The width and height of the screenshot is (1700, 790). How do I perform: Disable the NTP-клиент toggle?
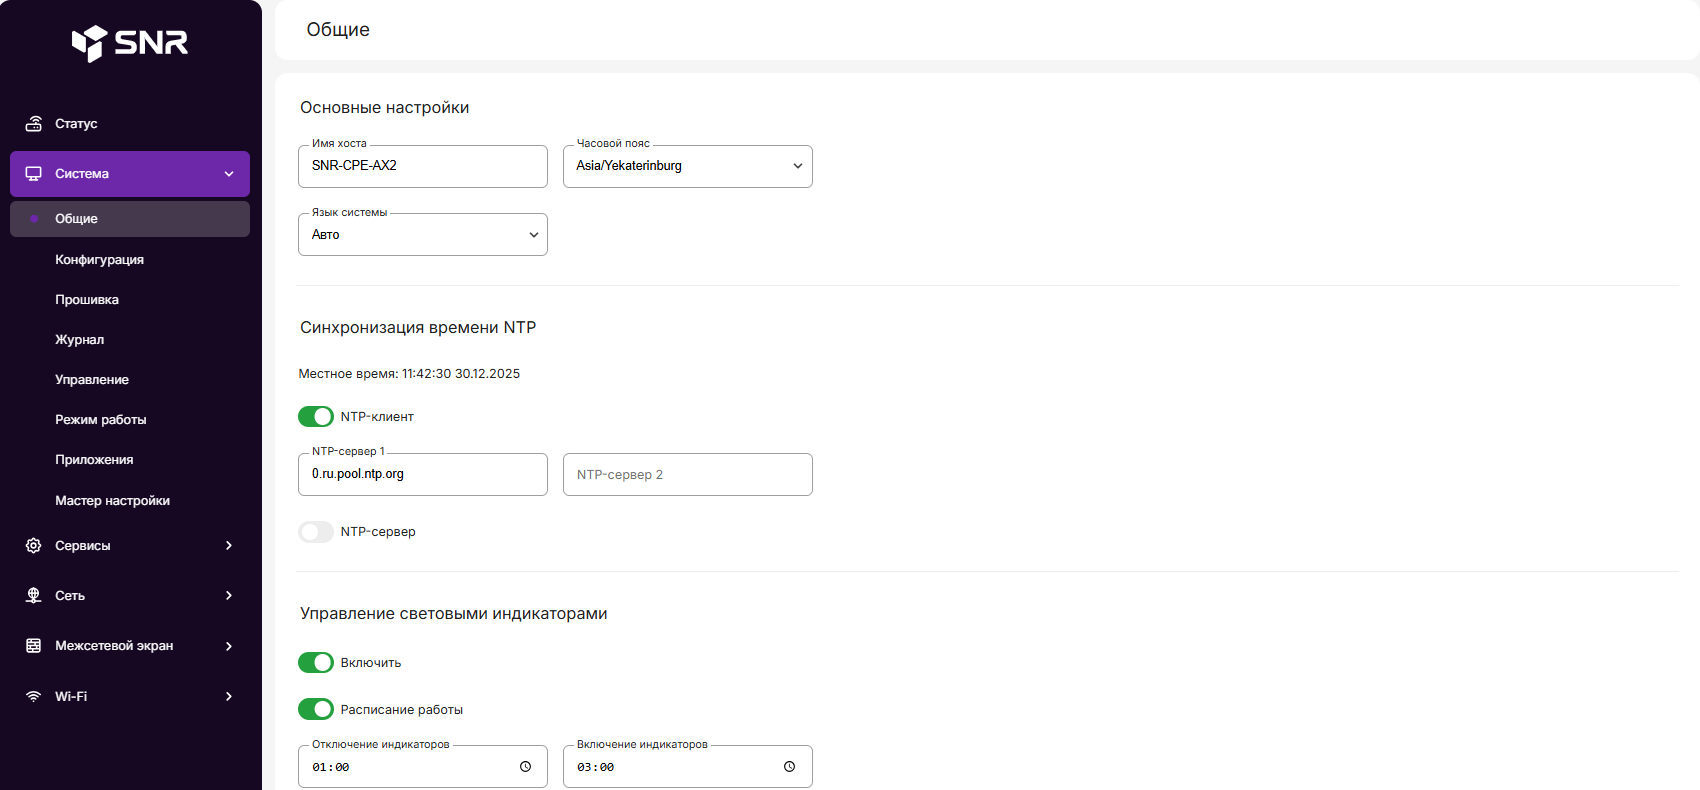point(316,417)
